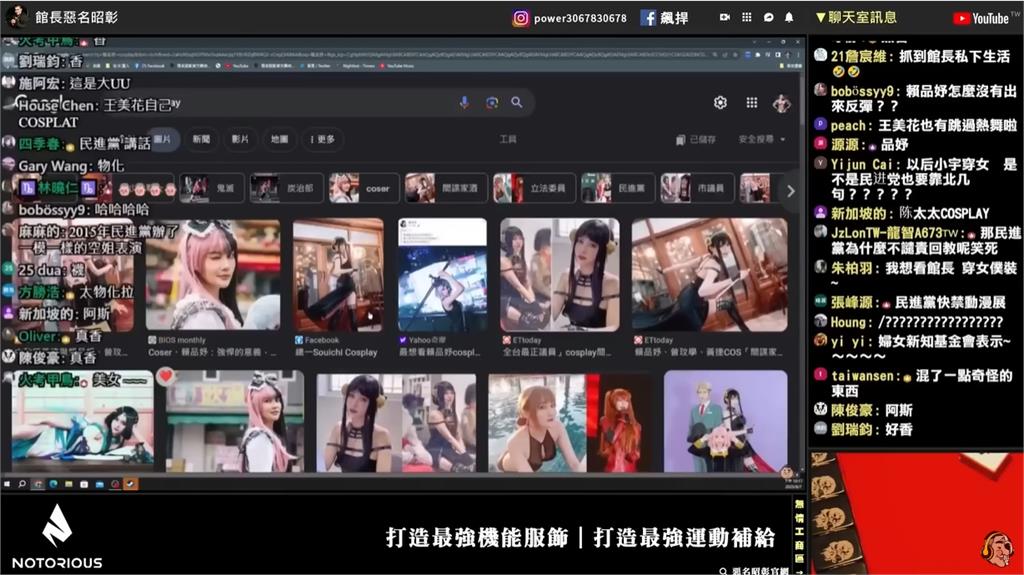1024x575 pixels.
Task: Click the voice search microphone icon
Action: [464, 103]
